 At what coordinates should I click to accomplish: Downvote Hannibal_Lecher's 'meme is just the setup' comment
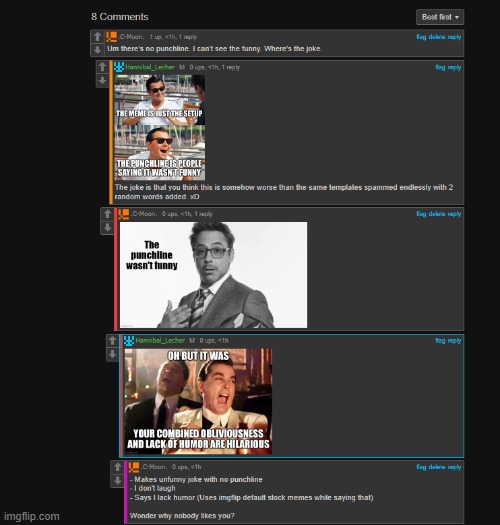point(102,81)
